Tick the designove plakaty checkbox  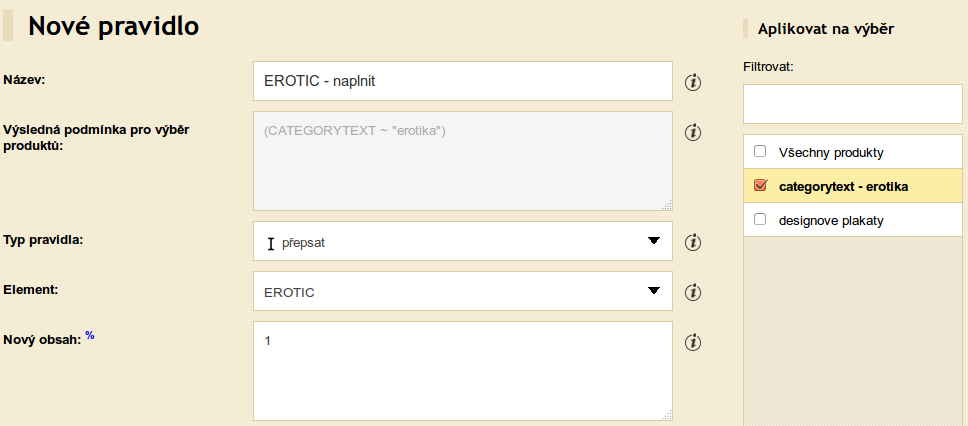(x=760, y=219)
